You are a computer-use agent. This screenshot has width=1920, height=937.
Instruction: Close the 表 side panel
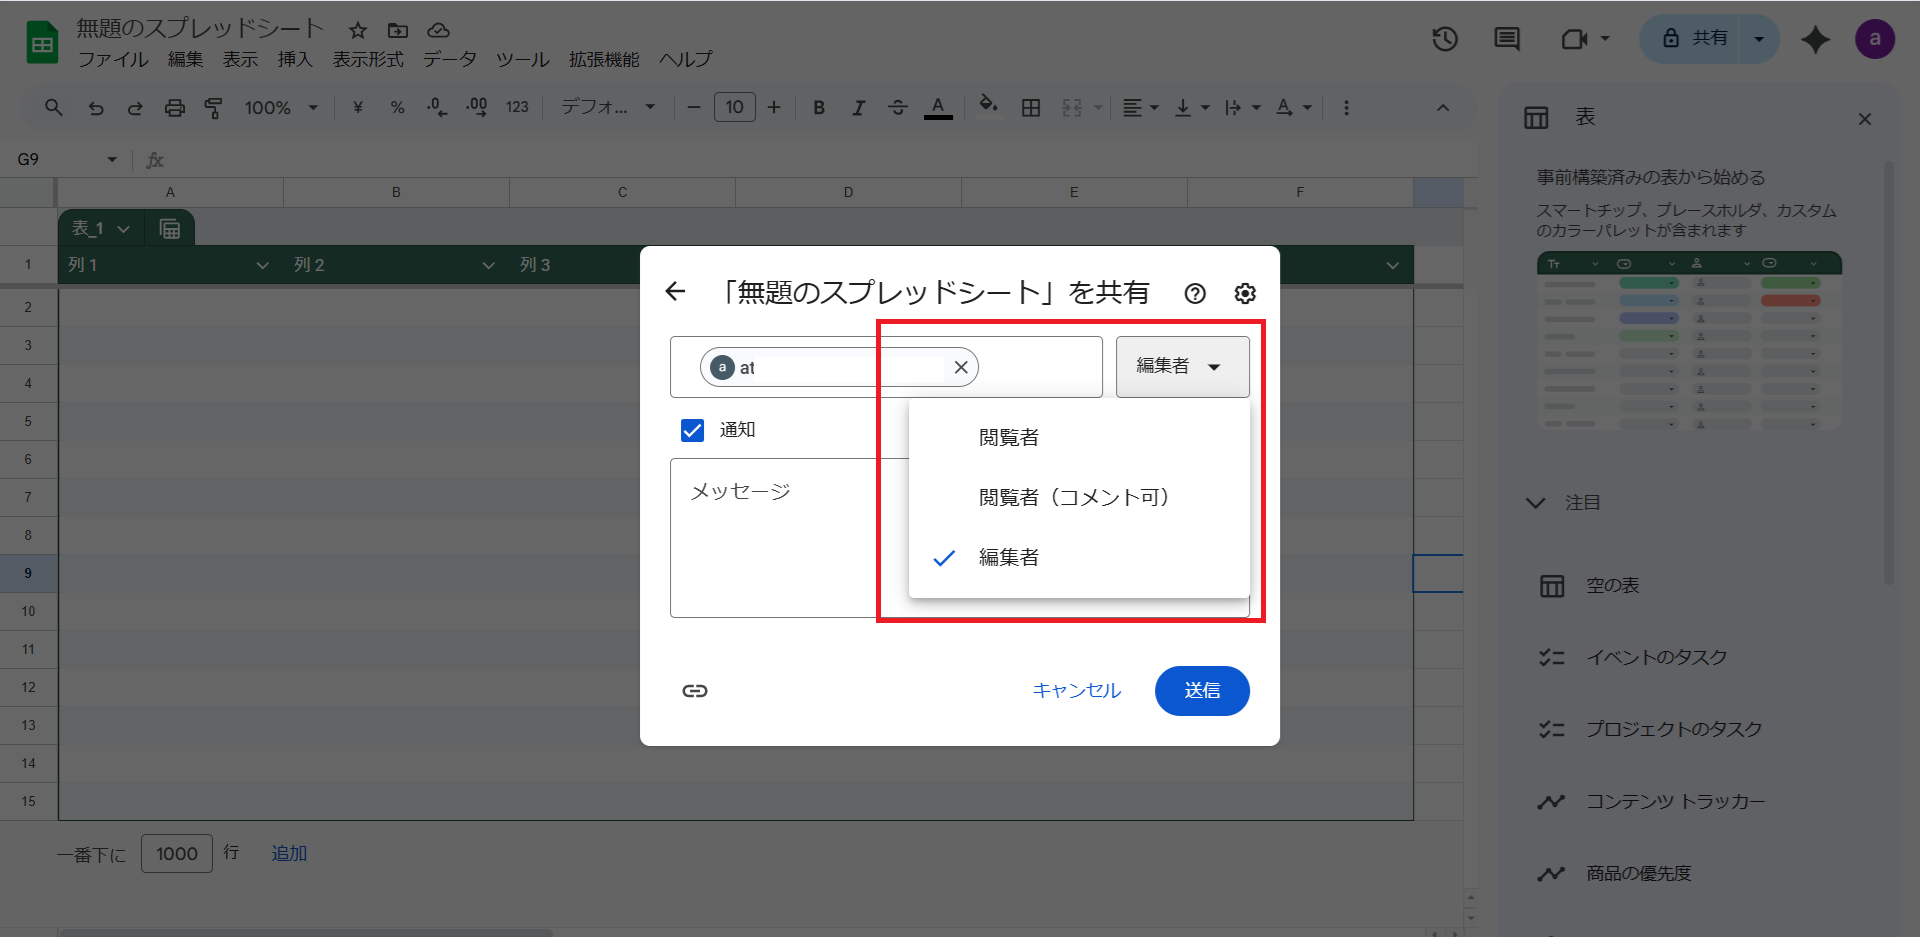(x=1864, y=119)
